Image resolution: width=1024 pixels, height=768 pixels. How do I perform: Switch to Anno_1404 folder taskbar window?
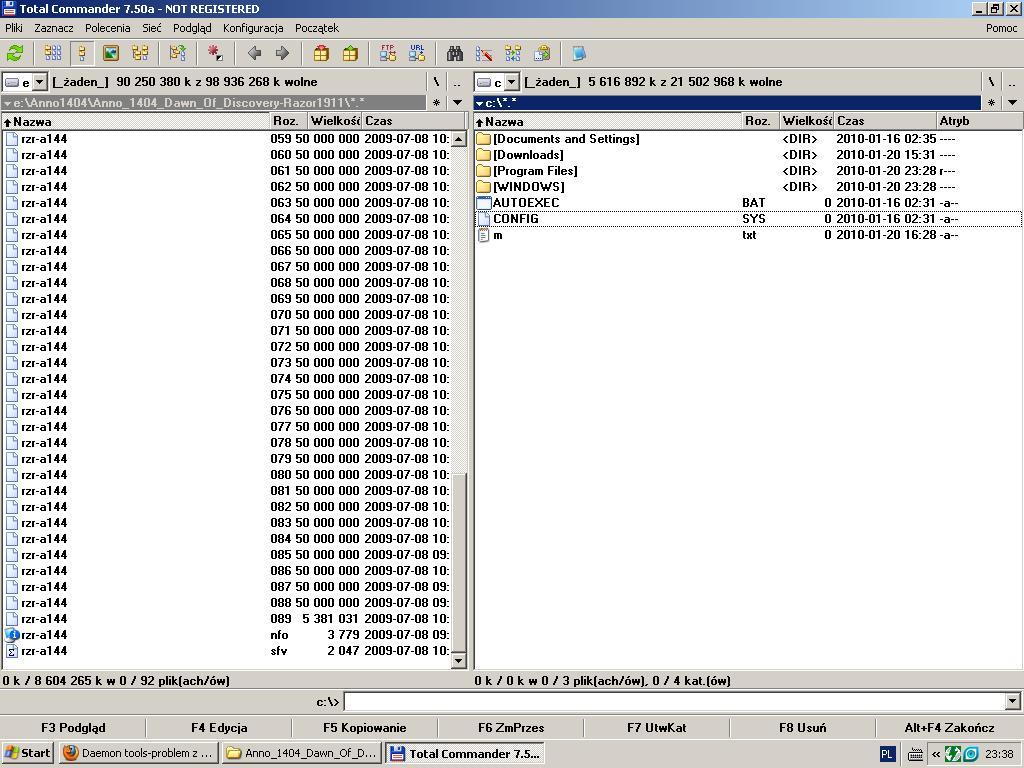pyautogui.click(x=301, y=753)
